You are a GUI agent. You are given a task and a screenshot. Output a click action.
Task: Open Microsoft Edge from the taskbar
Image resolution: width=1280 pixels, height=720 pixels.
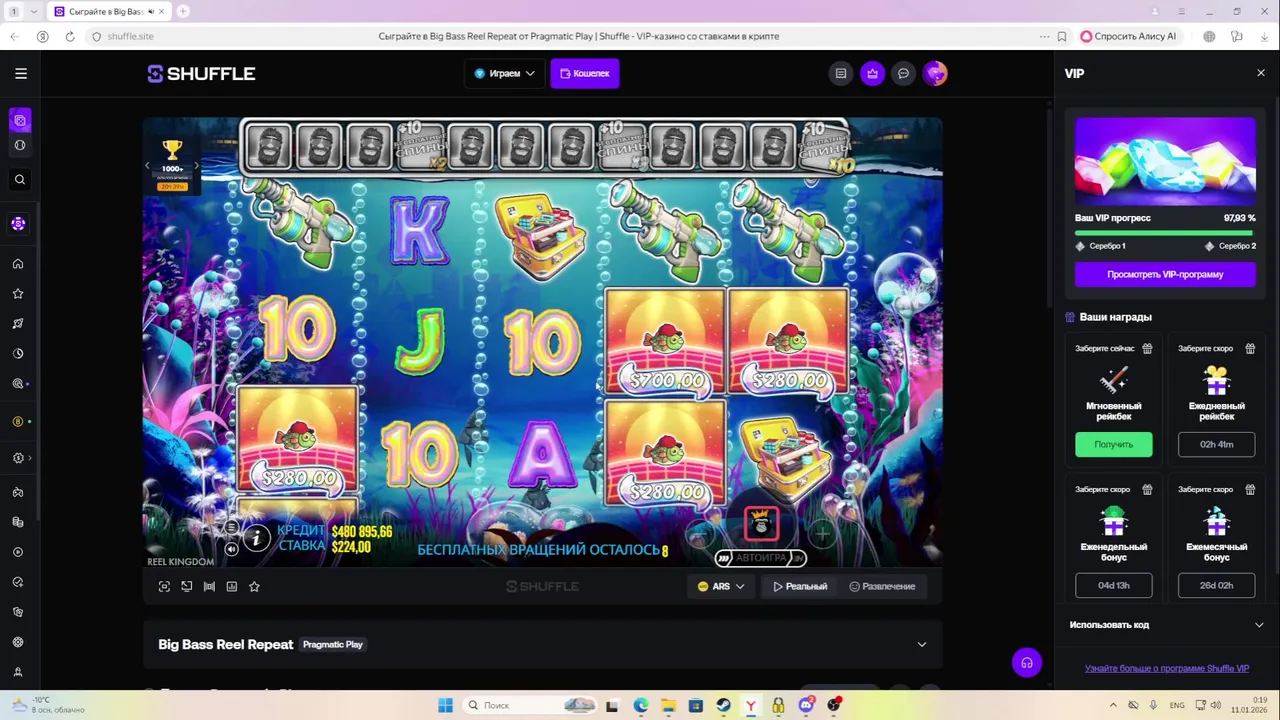pos(641,705)
